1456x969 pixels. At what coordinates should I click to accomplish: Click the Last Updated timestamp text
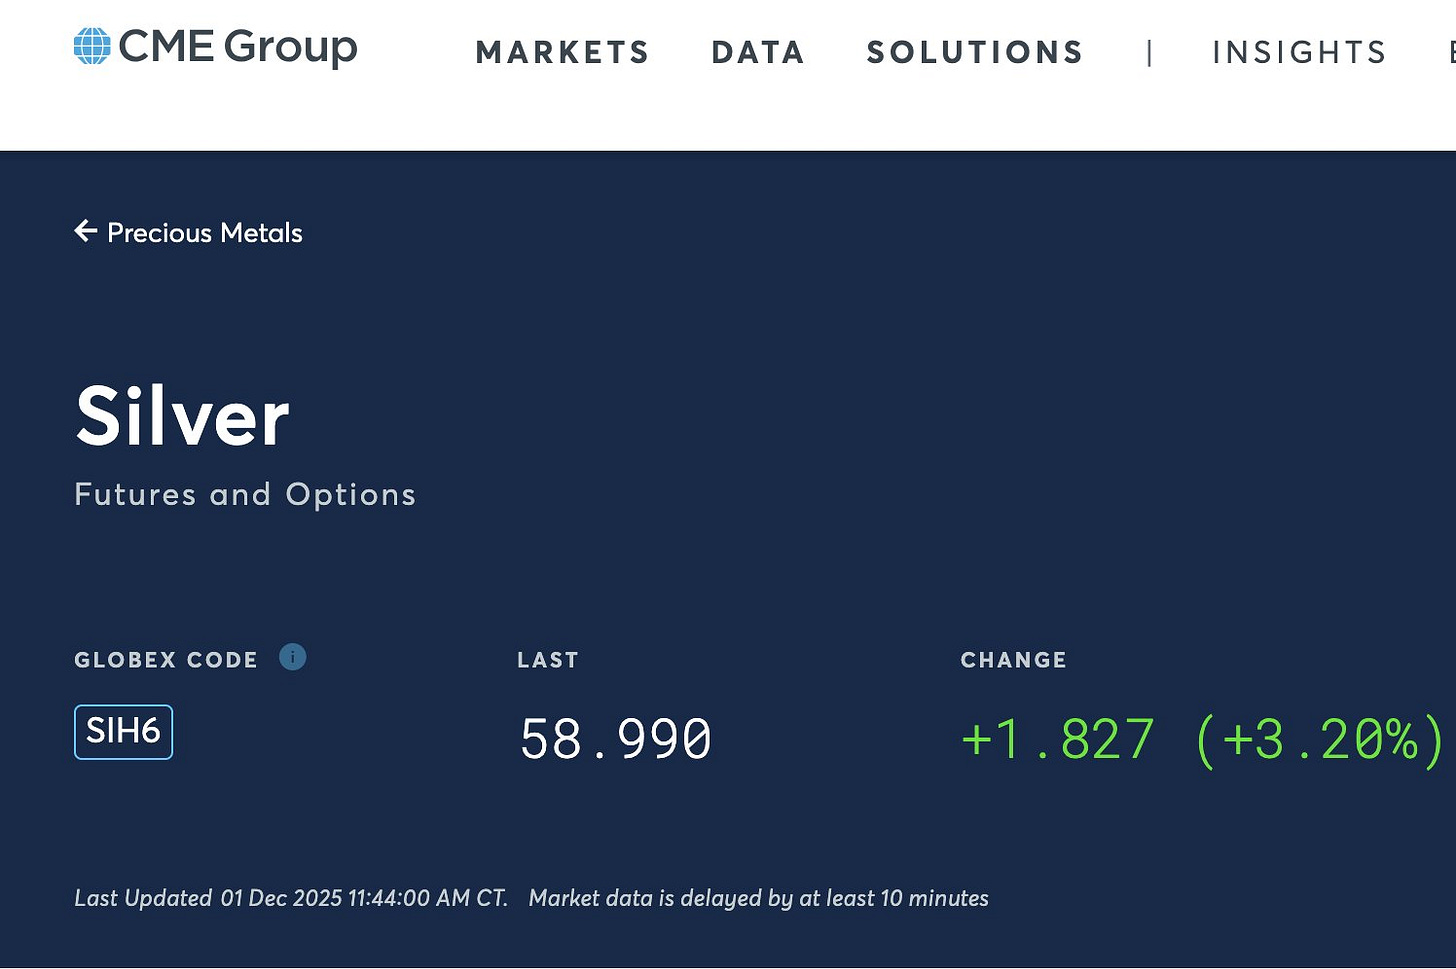coord(290,898)
